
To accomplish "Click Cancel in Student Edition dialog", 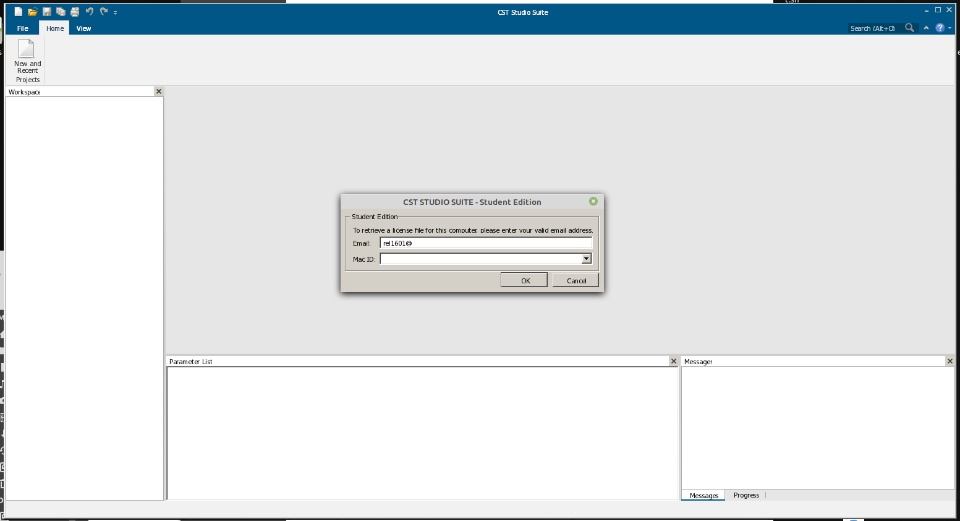I will pos(576,280).
